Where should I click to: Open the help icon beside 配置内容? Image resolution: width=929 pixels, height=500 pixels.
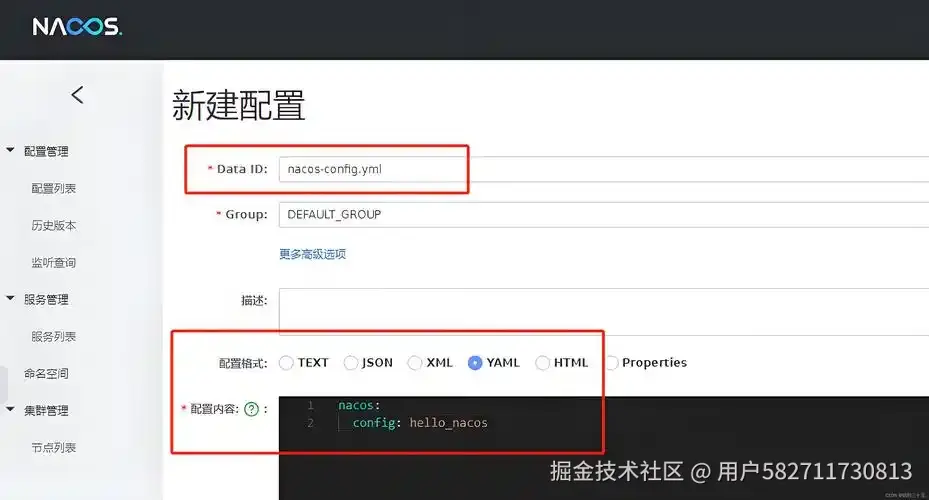[251, 409]
